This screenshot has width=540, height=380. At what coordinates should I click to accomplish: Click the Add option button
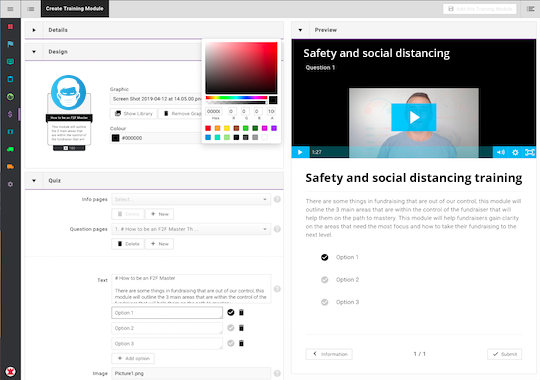[133, 359]
